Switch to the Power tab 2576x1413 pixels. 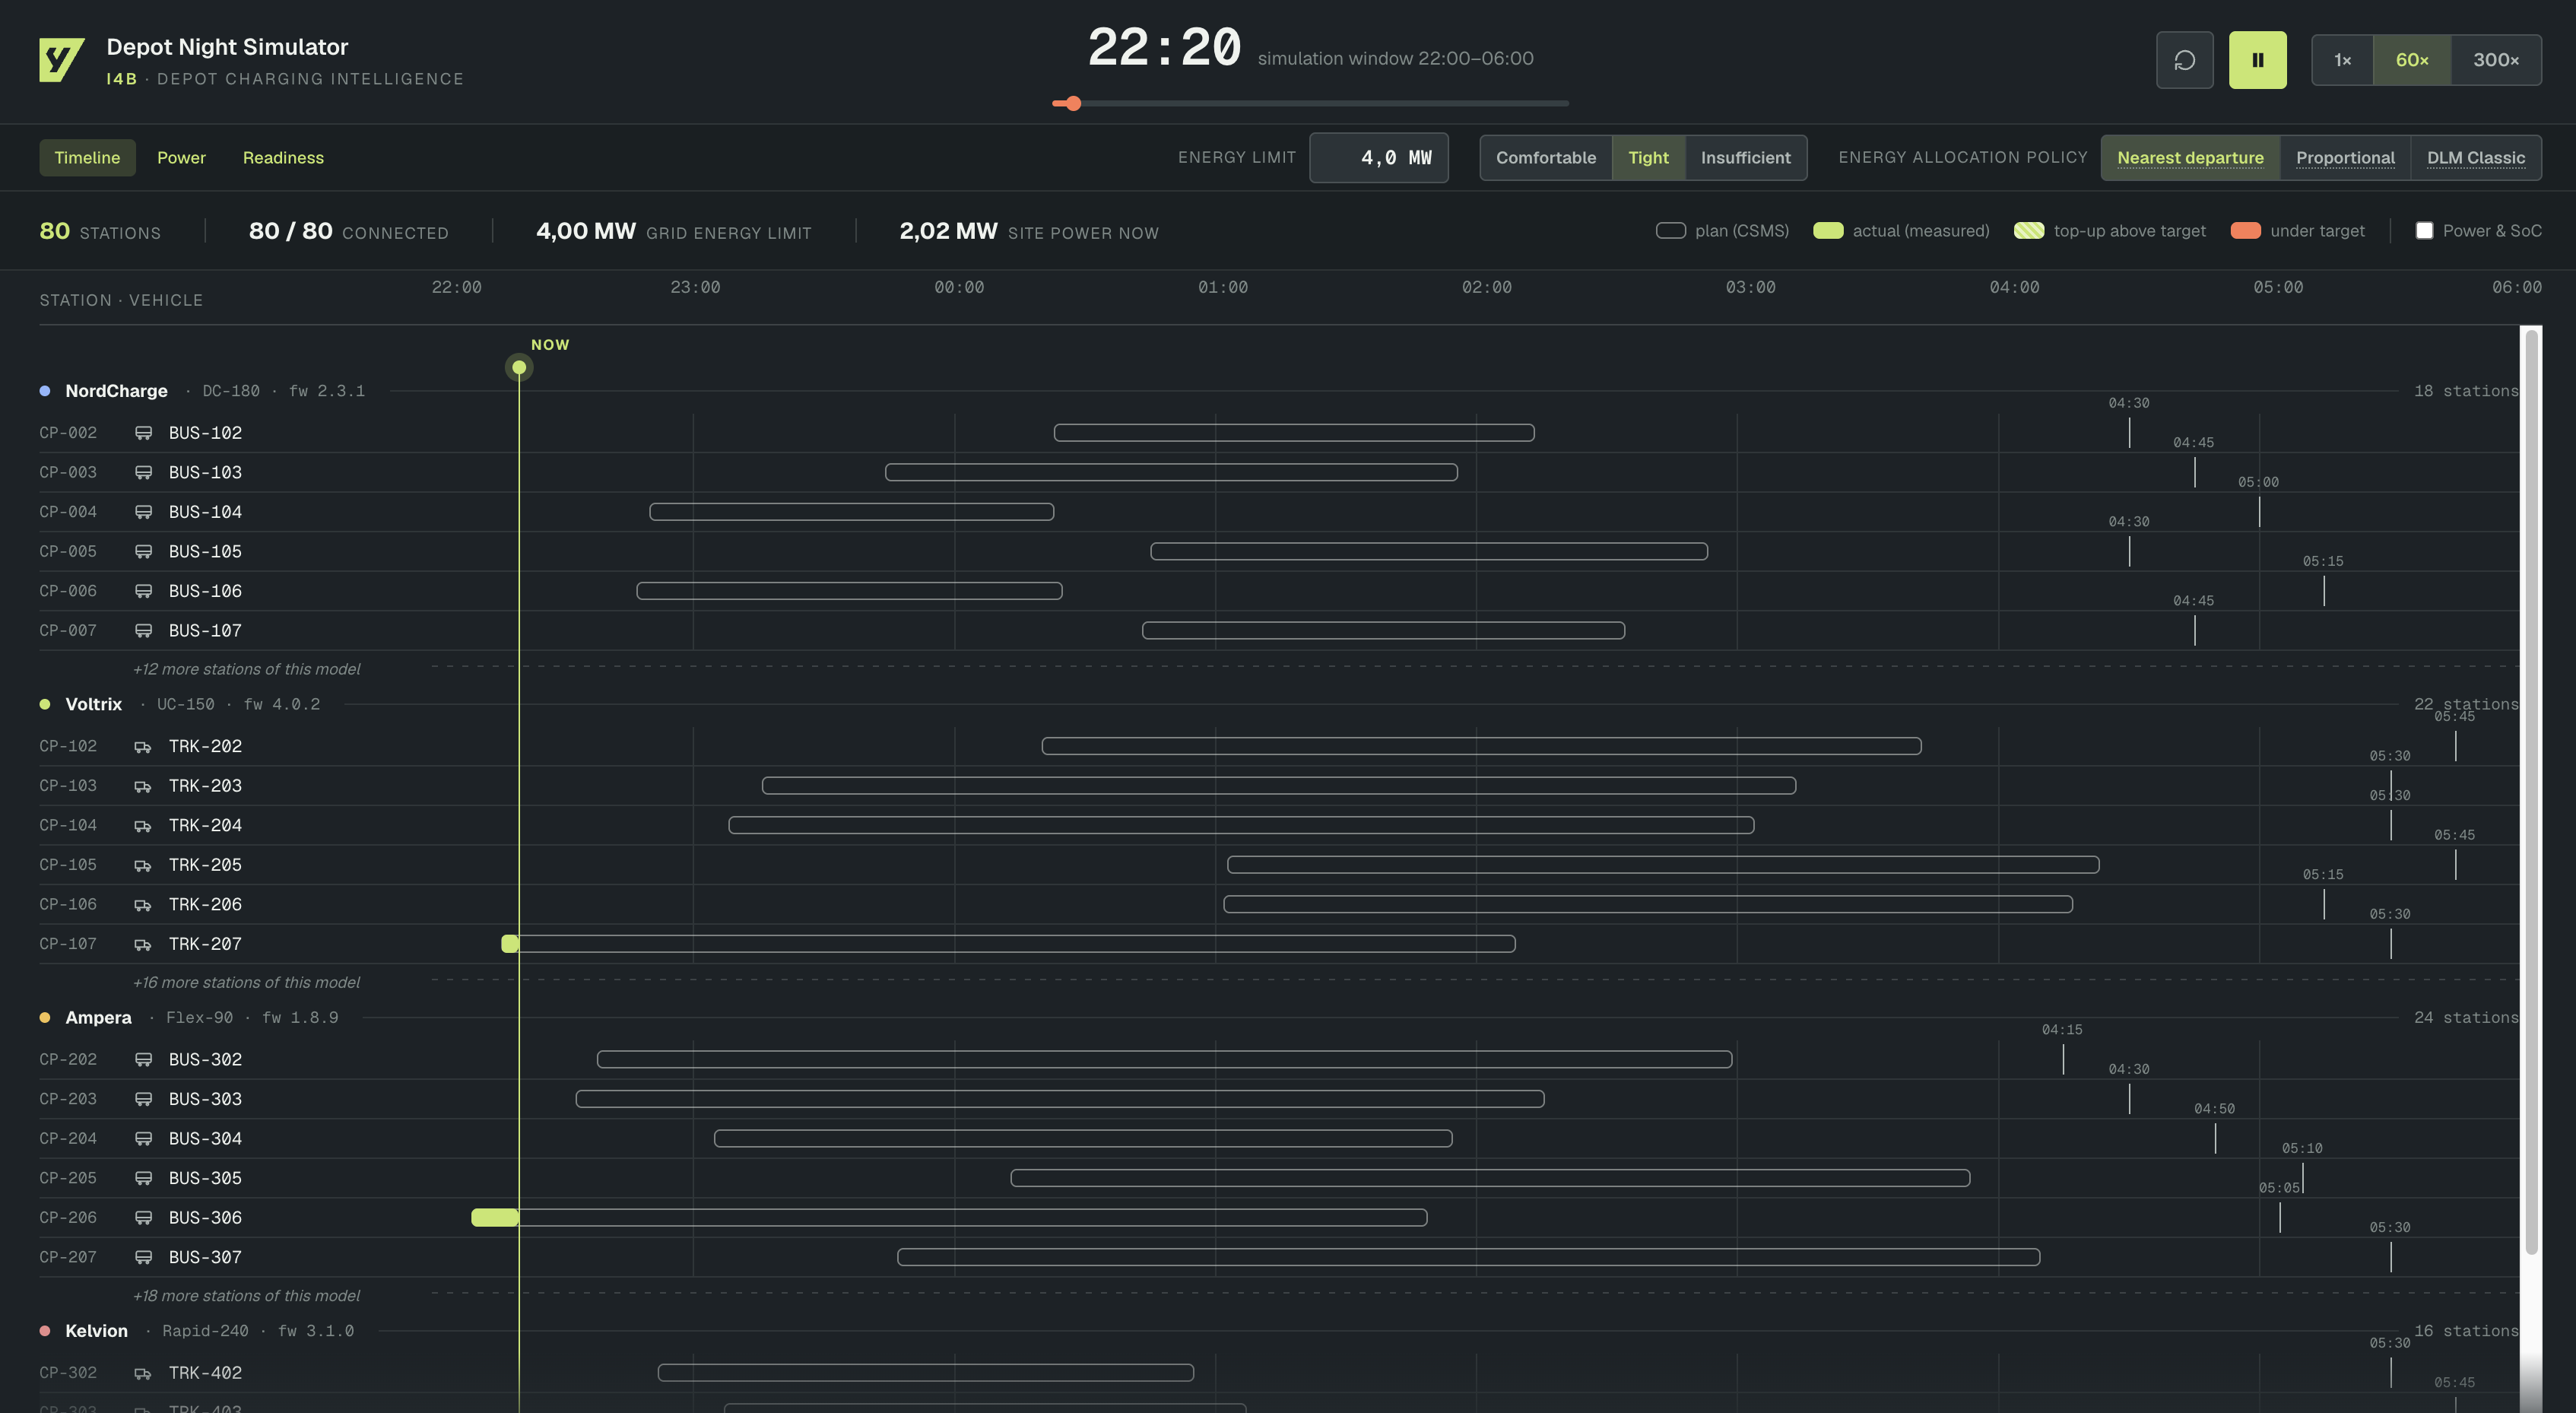click(181, 158)
